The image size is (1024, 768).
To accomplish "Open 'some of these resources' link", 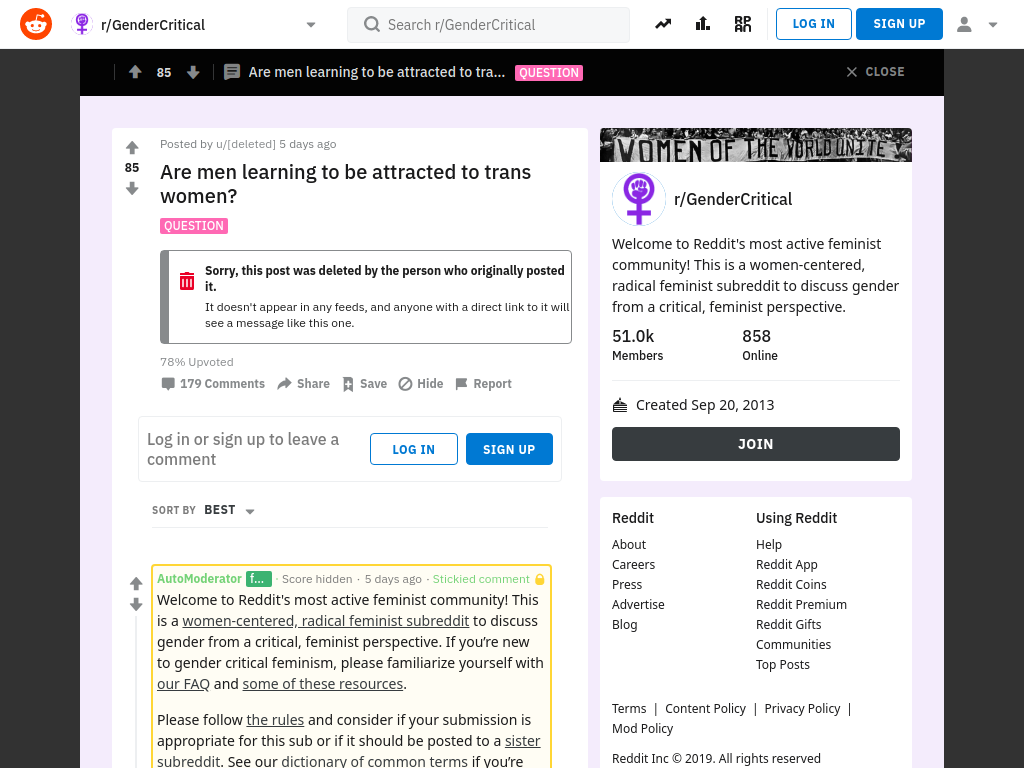I will (323, 684).
